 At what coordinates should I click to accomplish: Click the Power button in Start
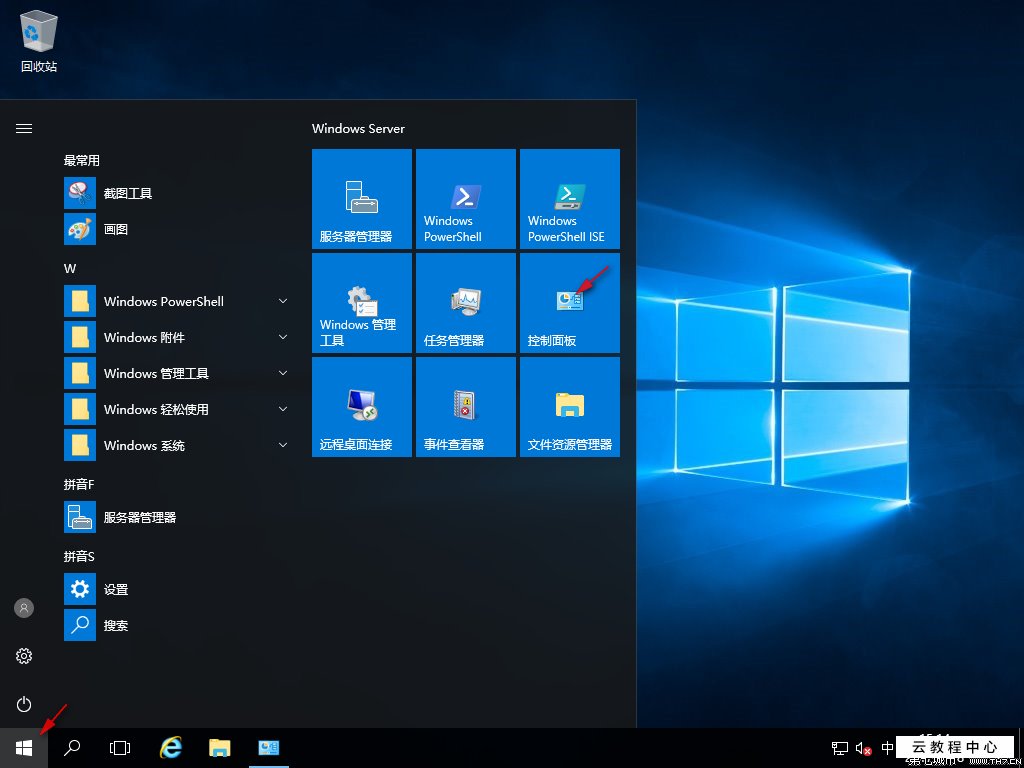point(24,704)
